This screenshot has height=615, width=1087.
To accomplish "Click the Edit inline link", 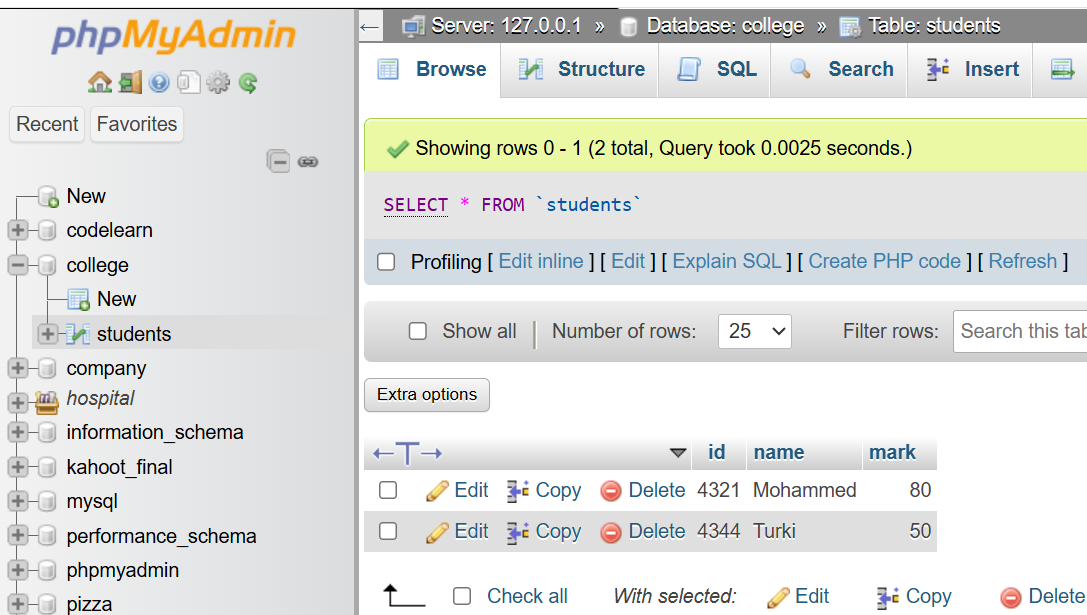I will point(541,261).
